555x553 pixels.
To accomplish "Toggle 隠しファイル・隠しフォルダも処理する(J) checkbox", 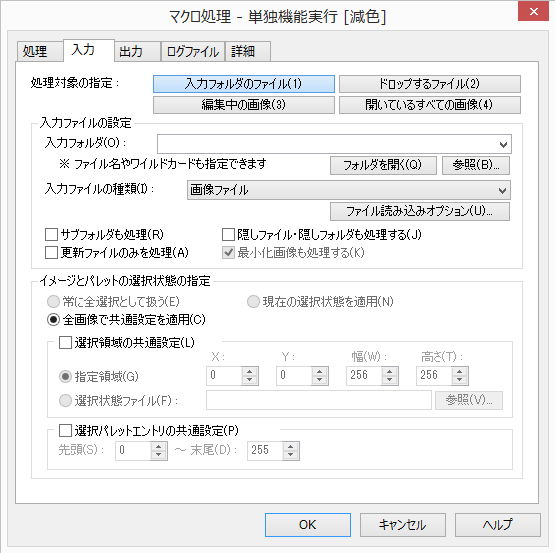I will pyautogui.click(x=228, y=234).
